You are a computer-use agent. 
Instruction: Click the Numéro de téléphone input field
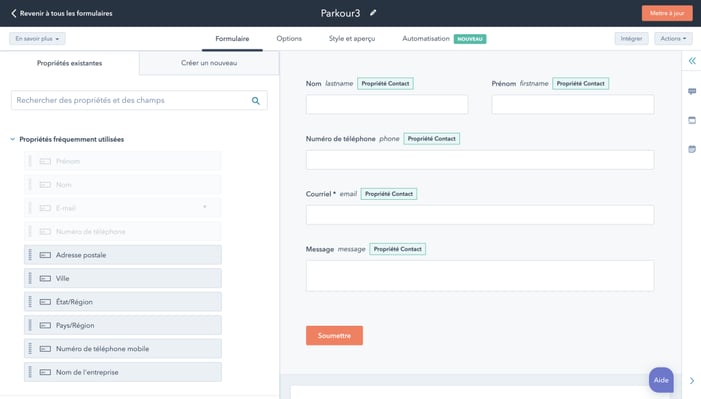[480, 160]
